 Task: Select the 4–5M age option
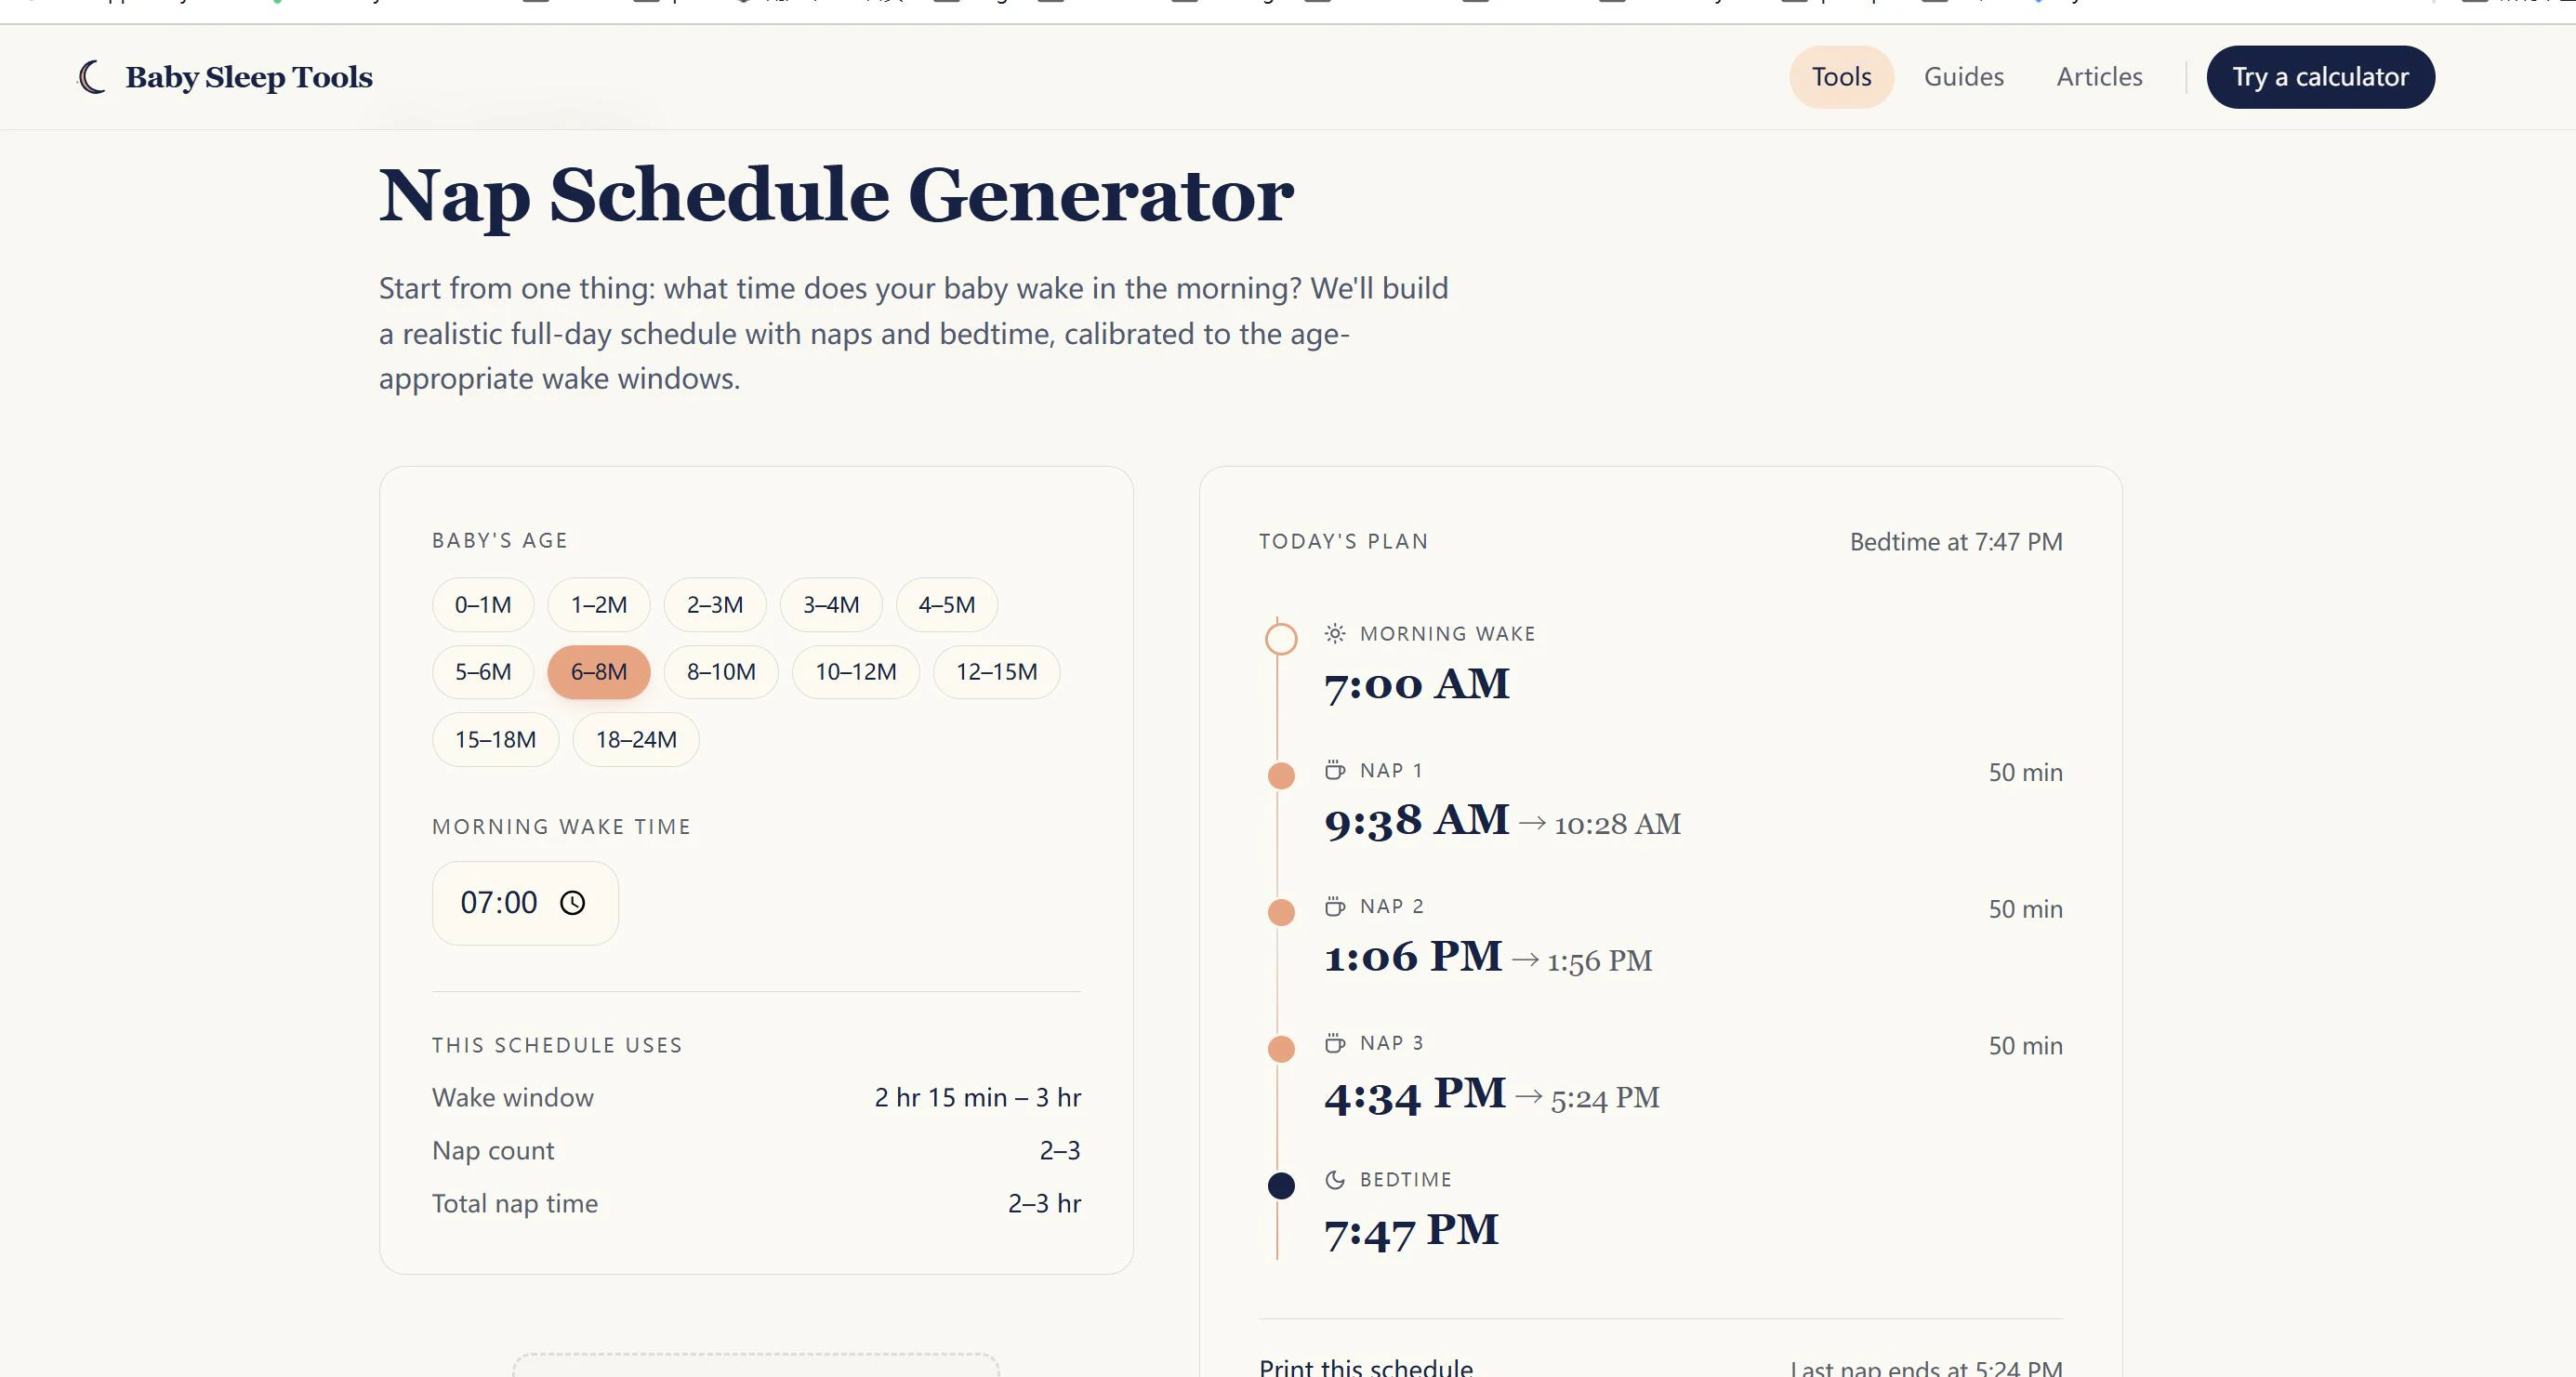tap(947, 605)
